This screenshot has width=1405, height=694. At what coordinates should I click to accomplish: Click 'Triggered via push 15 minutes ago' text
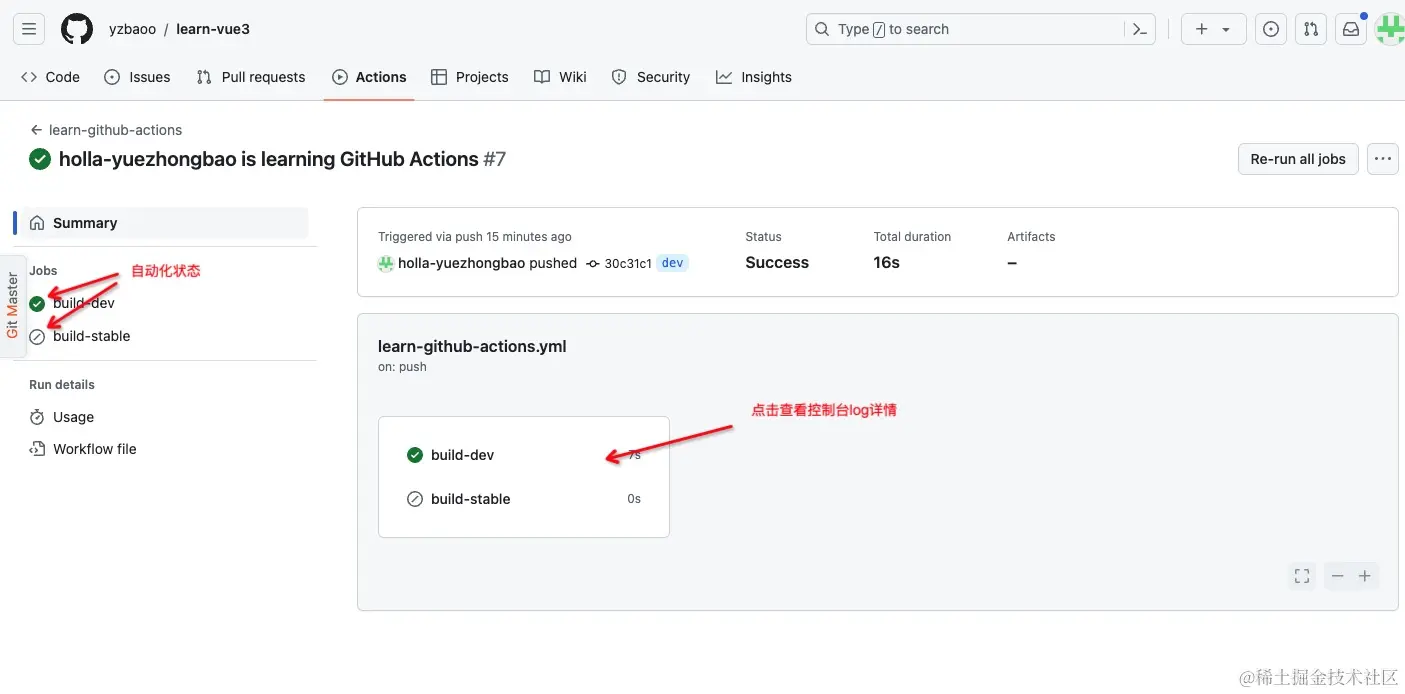pyautogui.click(x=475, y=237)
